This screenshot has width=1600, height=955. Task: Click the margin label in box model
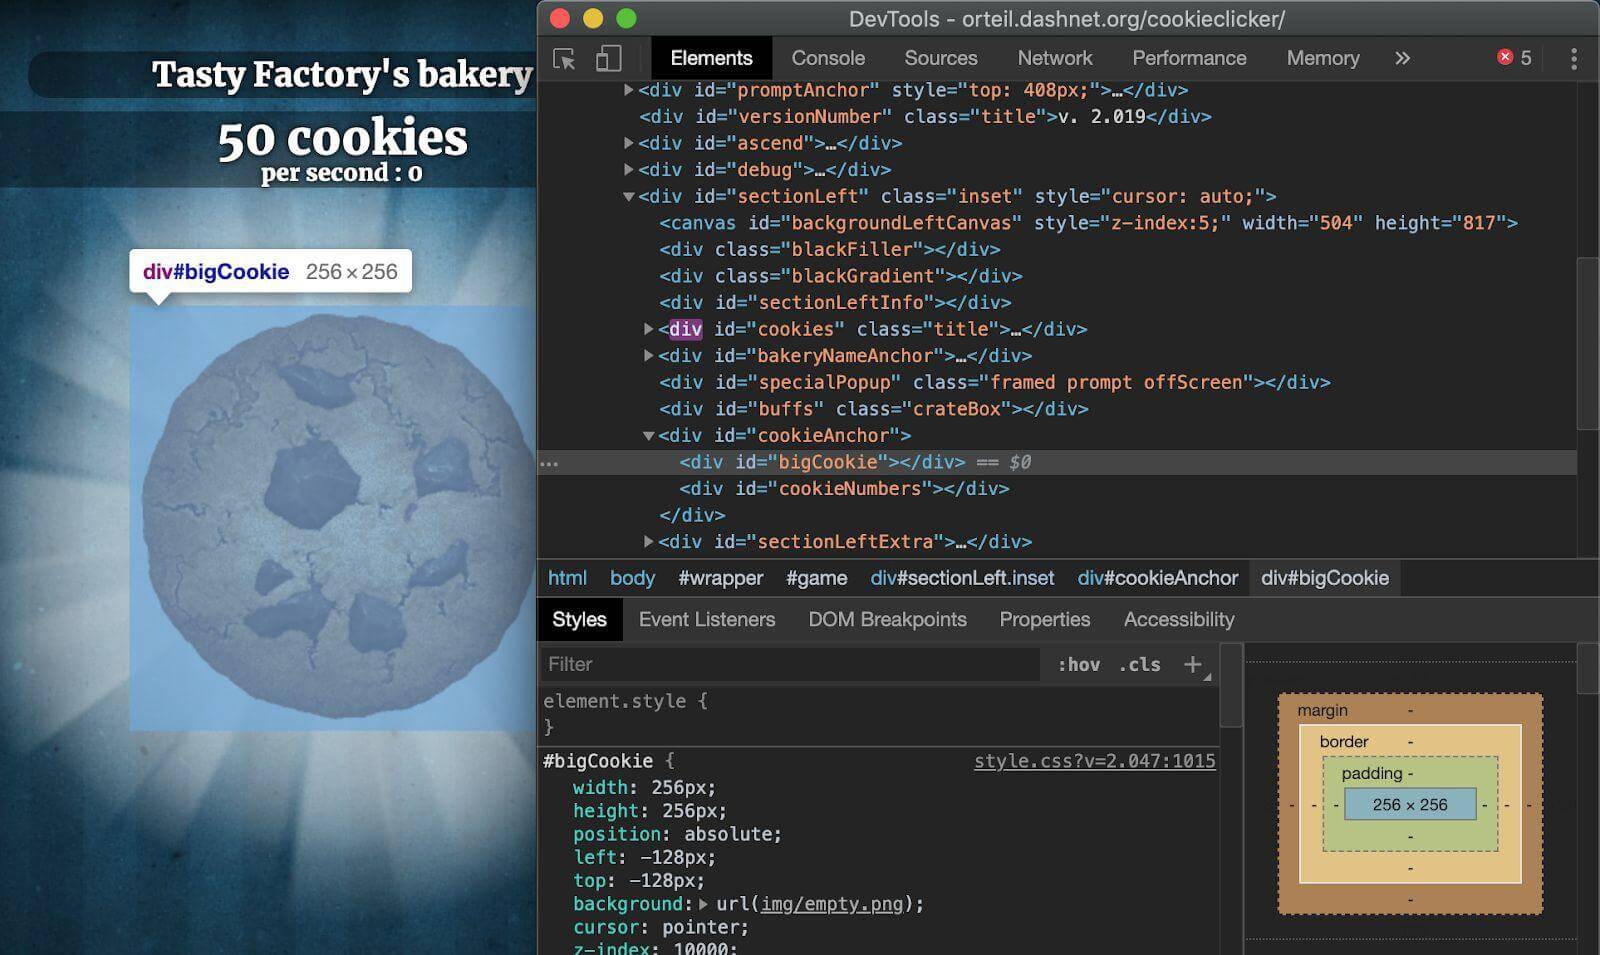(1322, 710)
